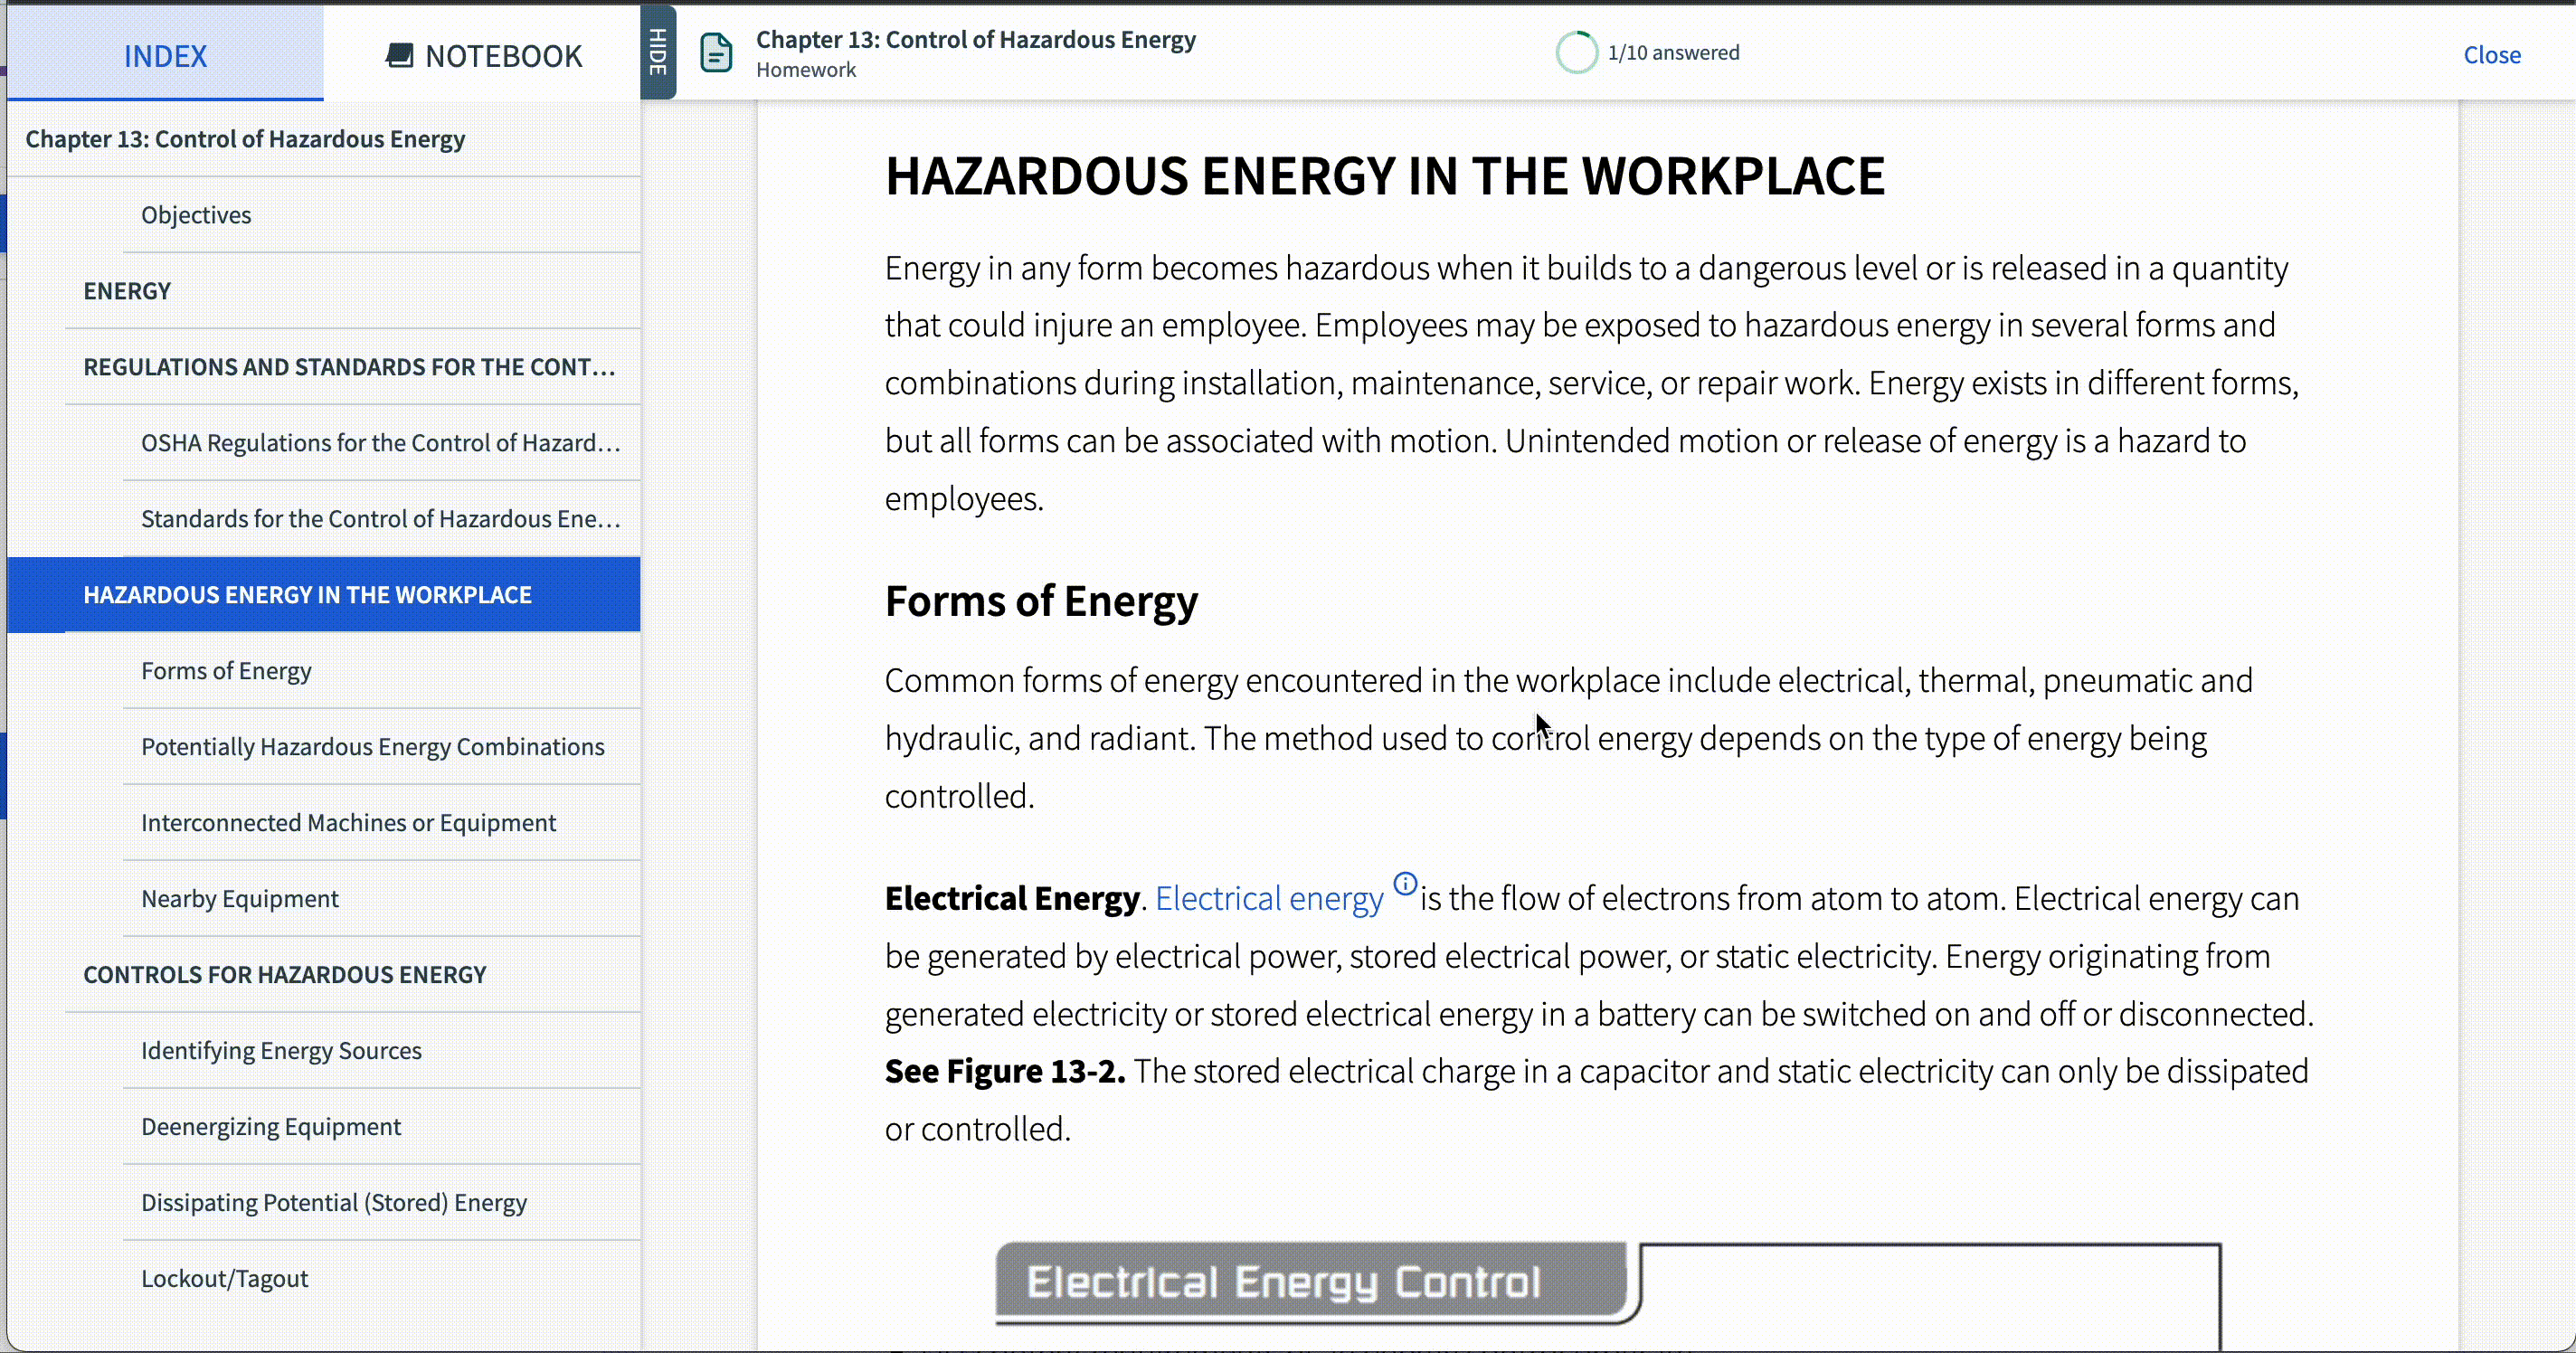Viewport: 2576px width, 1353px height.
Task: Select Potentially Hazardous Energy Combinations
Action: (x=372, y=746)
